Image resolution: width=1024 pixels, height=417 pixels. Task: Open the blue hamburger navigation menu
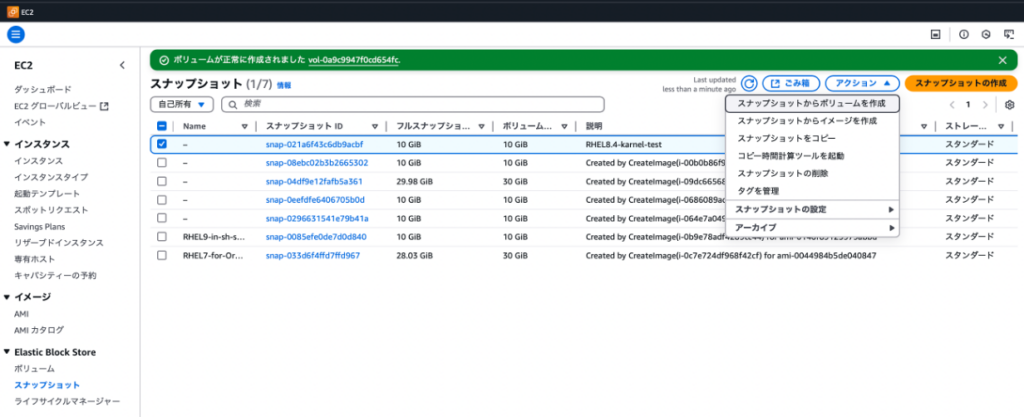[16, 34]
